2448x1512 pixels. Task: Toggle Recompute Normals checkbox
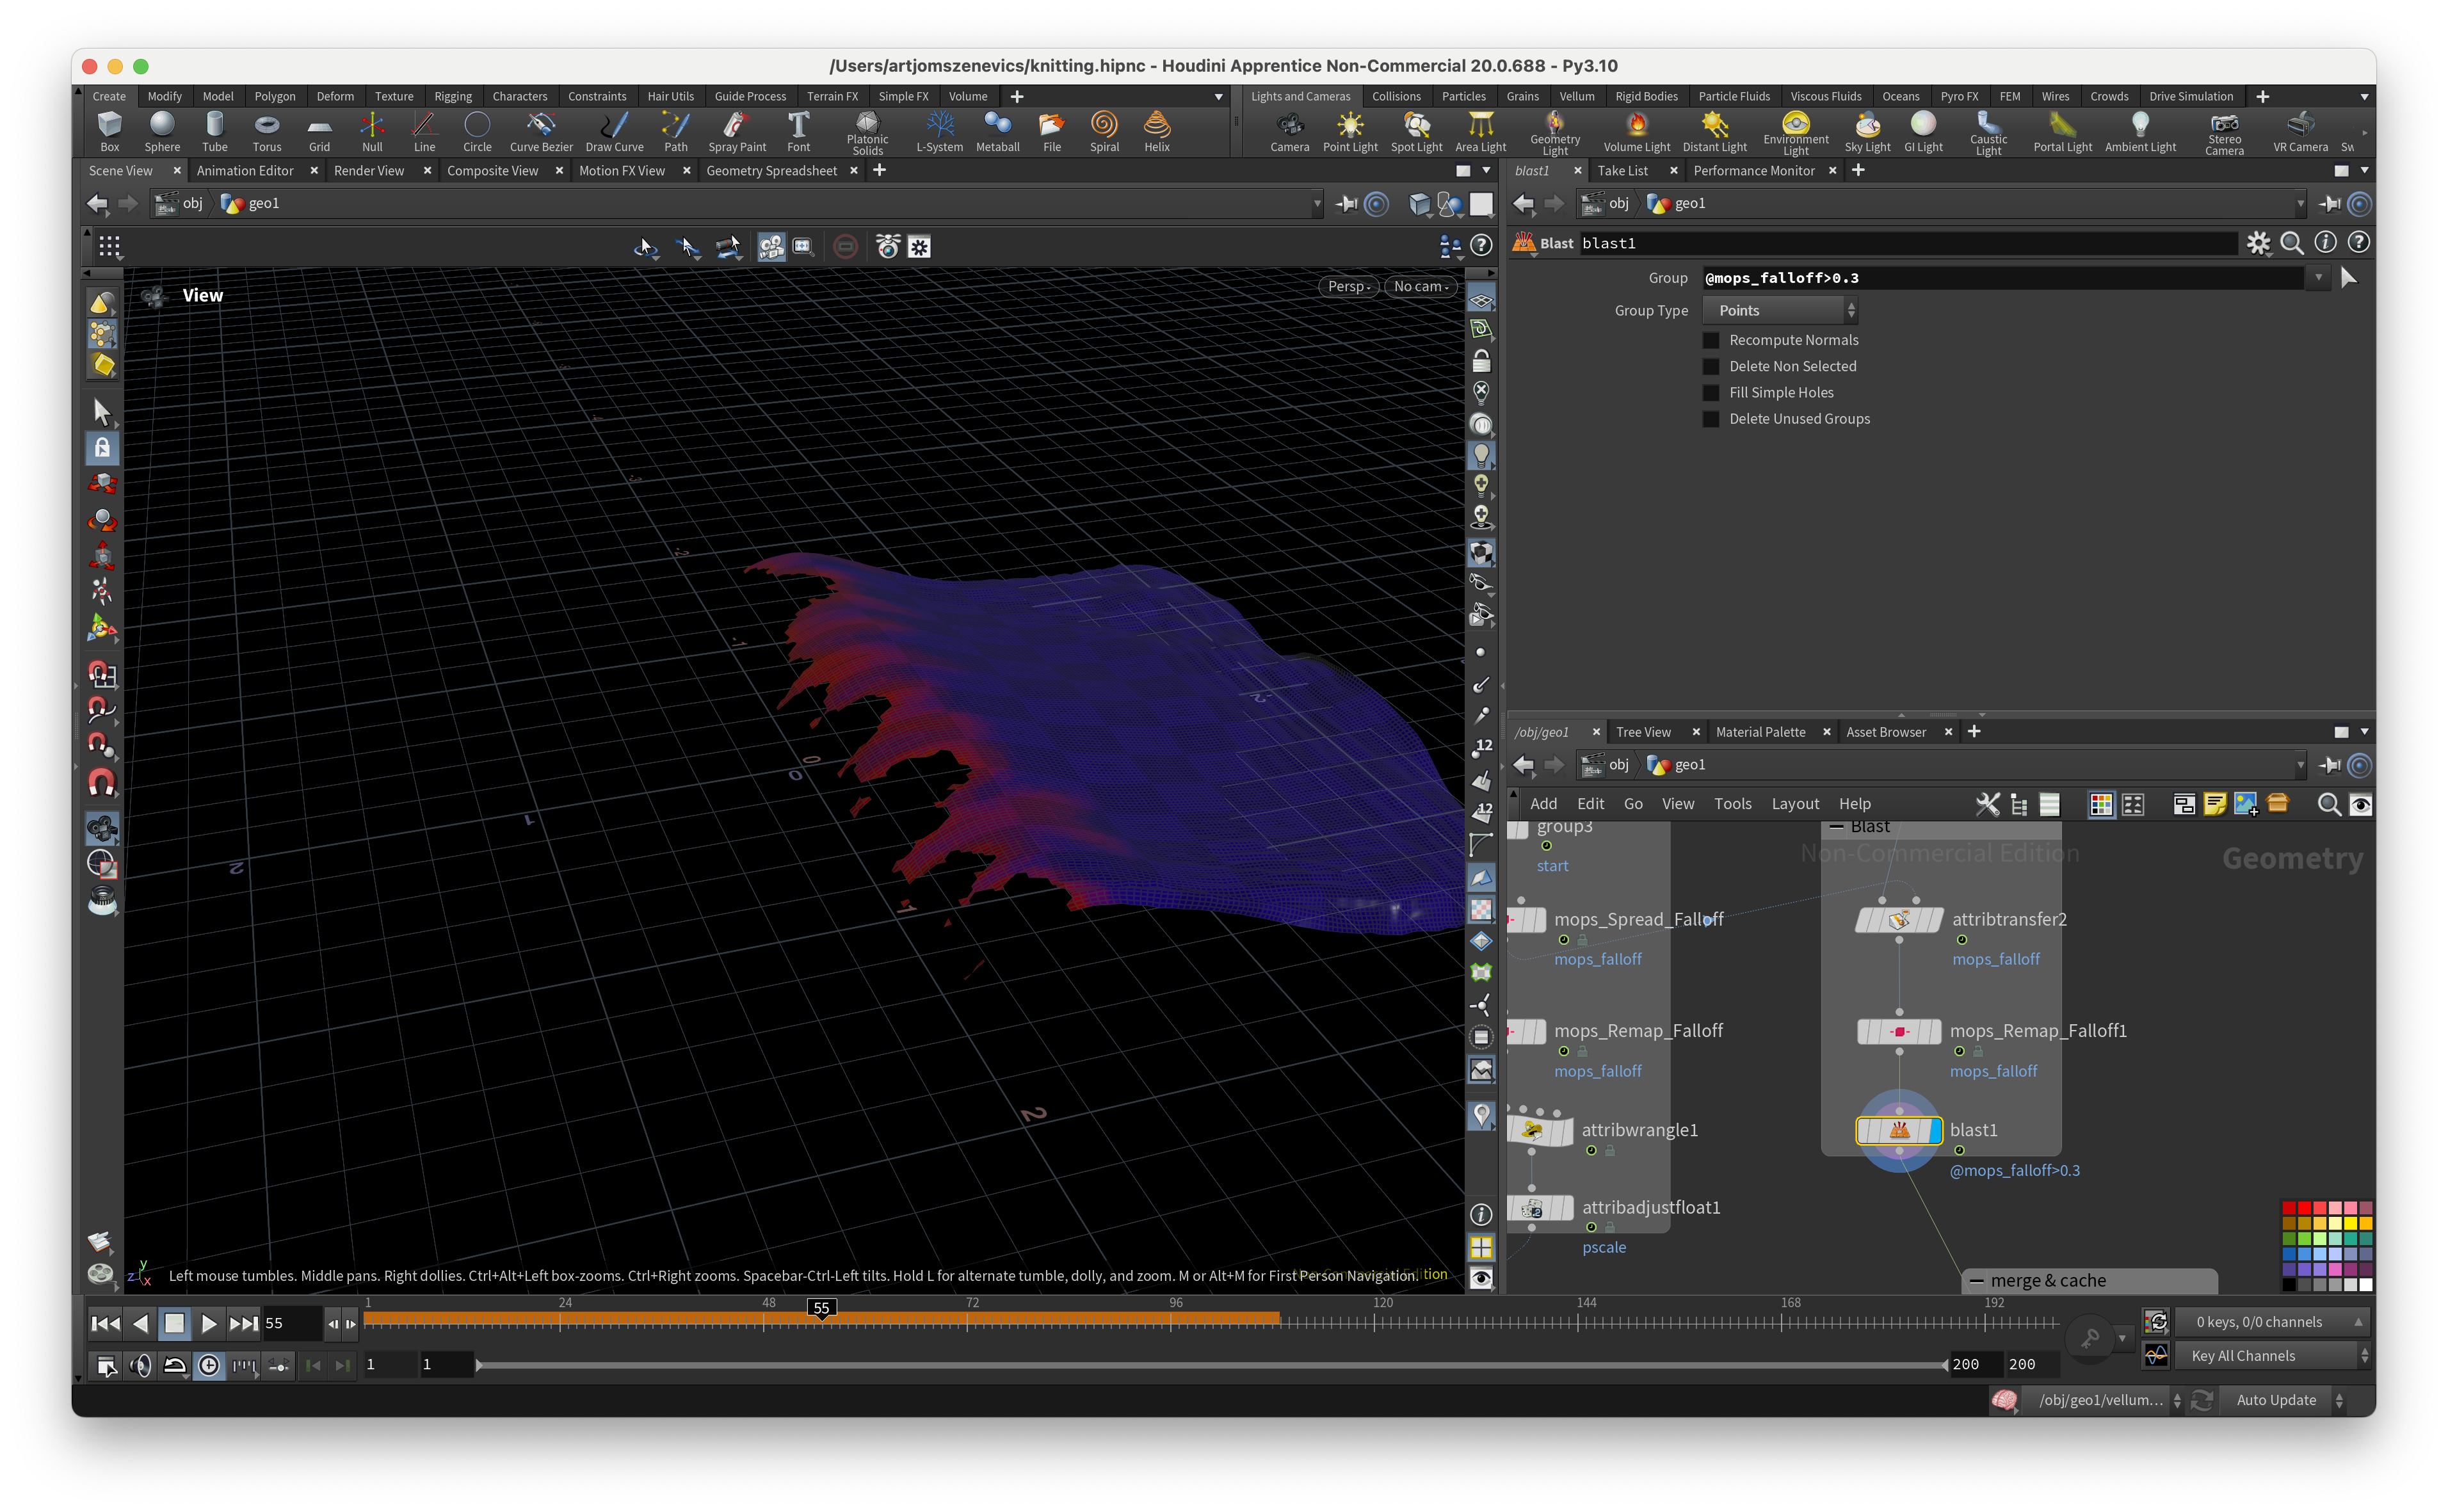pos(1711,340)
